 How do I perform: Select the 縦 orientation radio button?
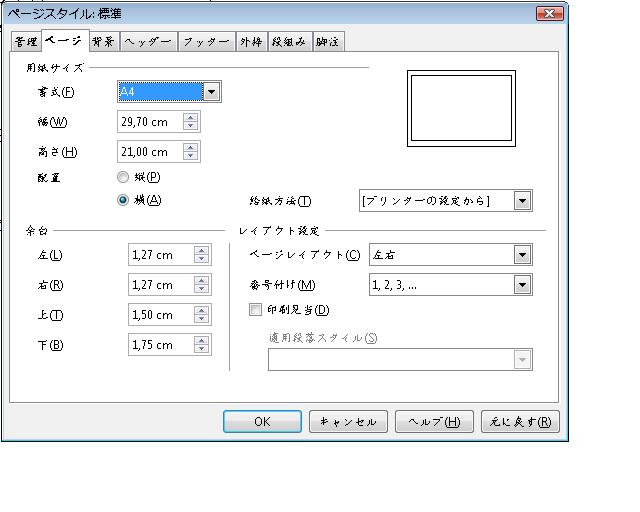coord(123,177)
